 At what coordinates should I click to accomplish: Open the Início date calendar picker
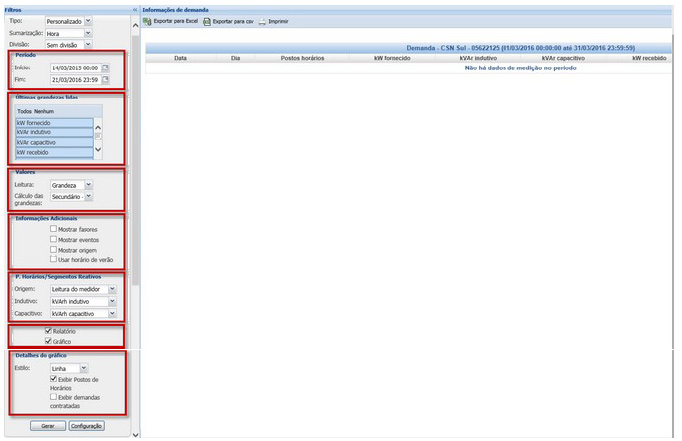click(x=105, y=67)
